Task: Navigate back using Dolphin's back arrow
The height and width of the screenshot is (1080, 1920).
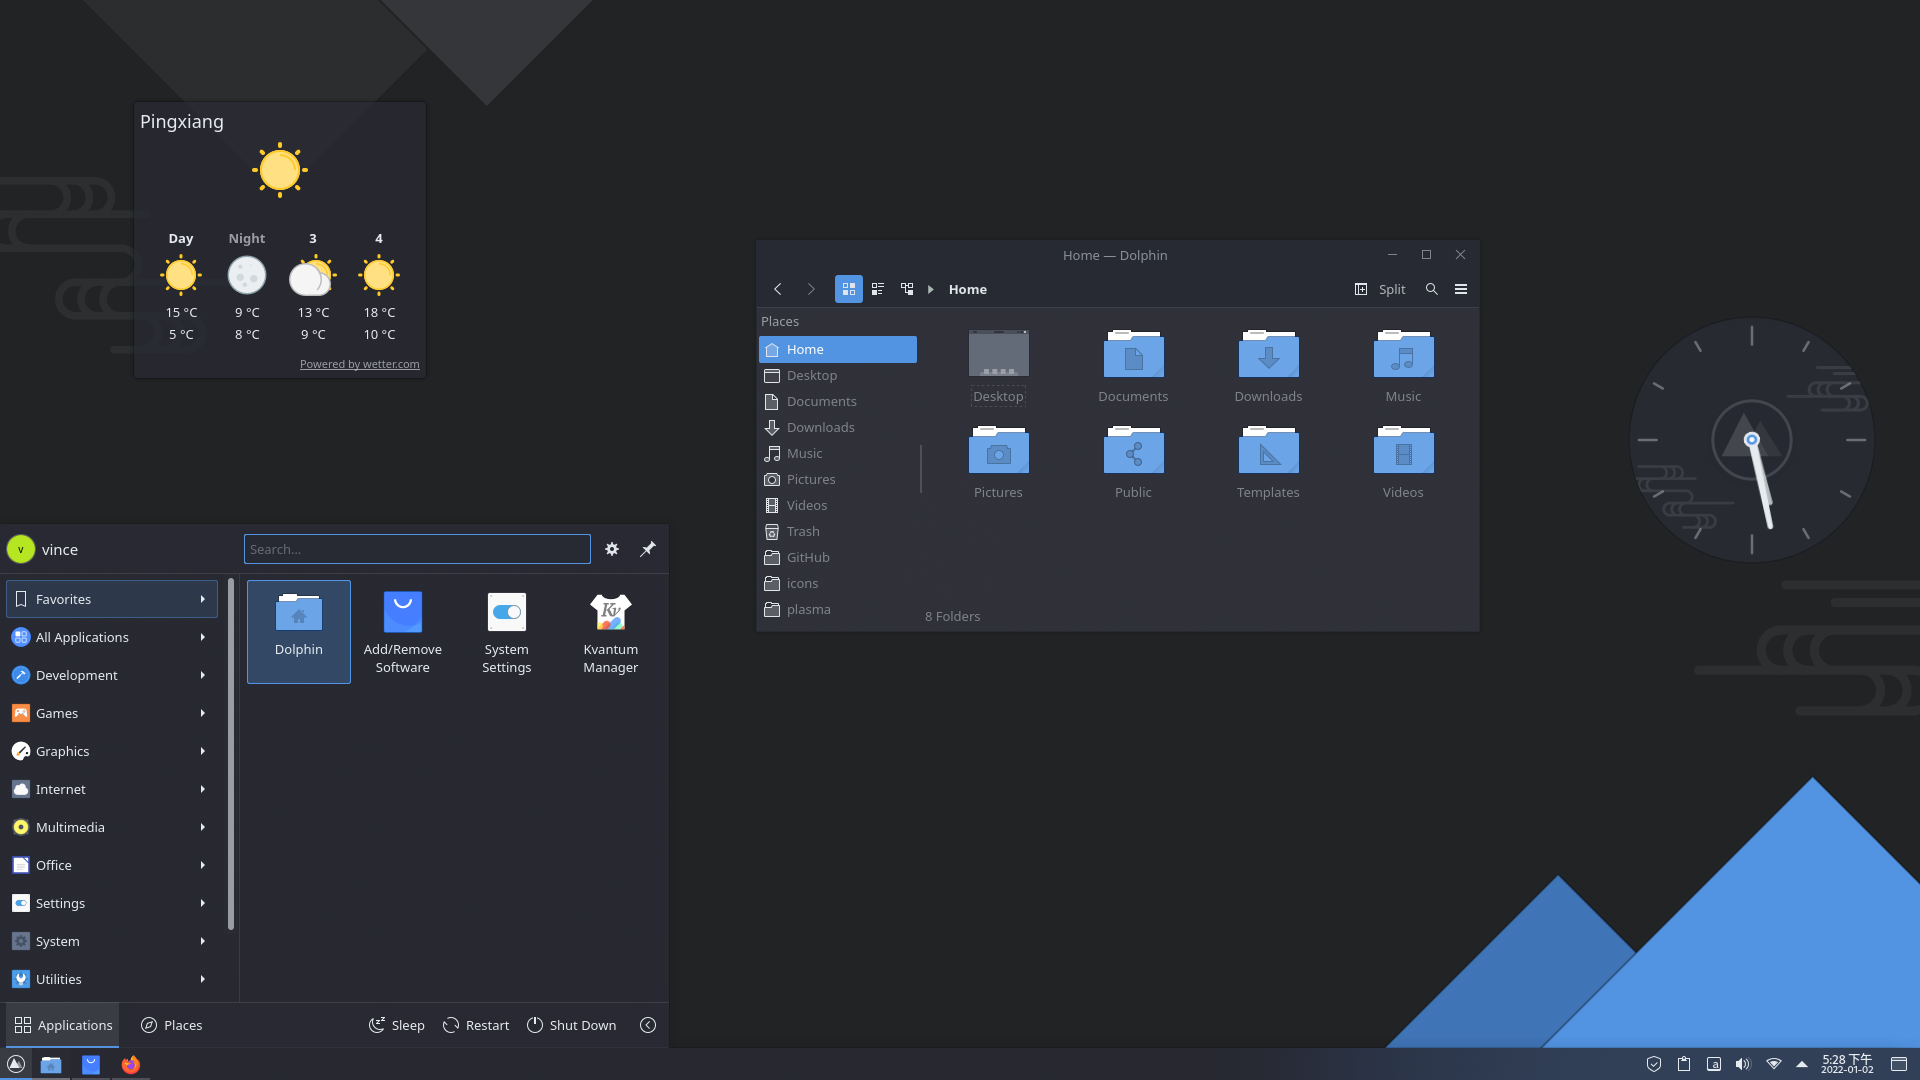Action: (x=778, y=289)
